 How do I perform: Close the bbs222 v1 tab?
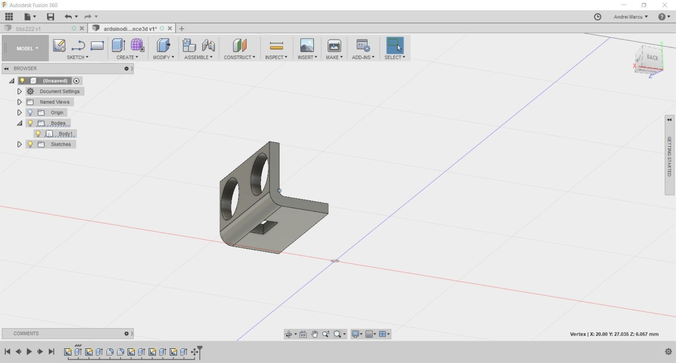(x=81, y=28)
